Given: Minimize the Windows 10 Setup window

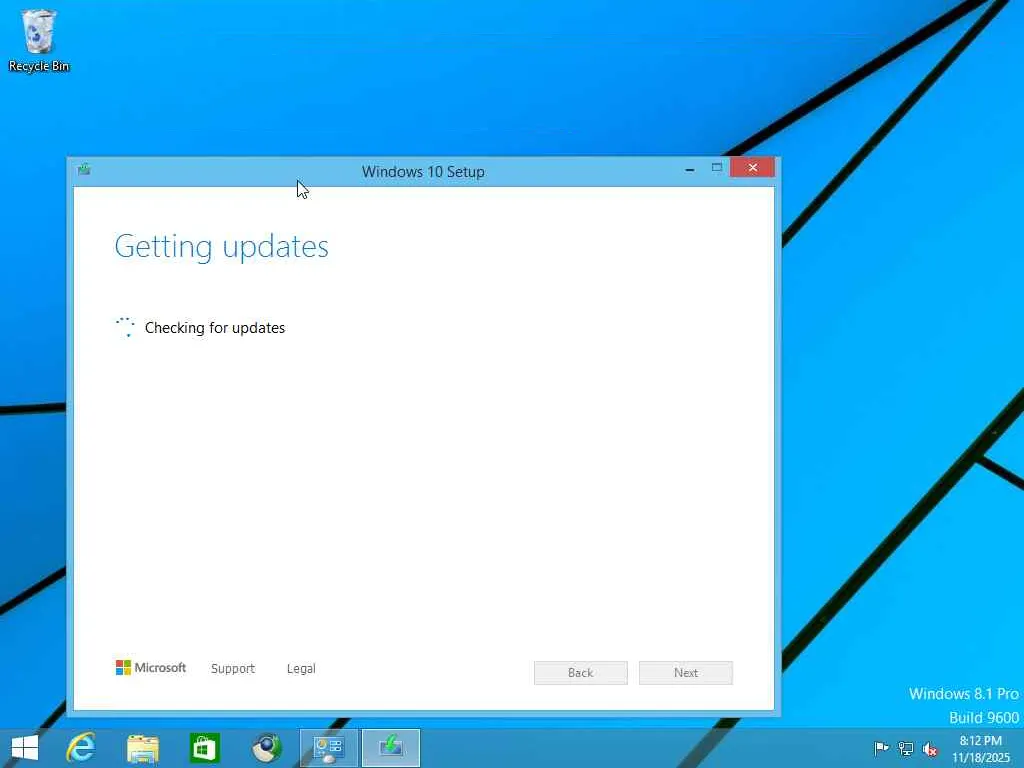Looking at the screenshot, I should tap(690, 168).
